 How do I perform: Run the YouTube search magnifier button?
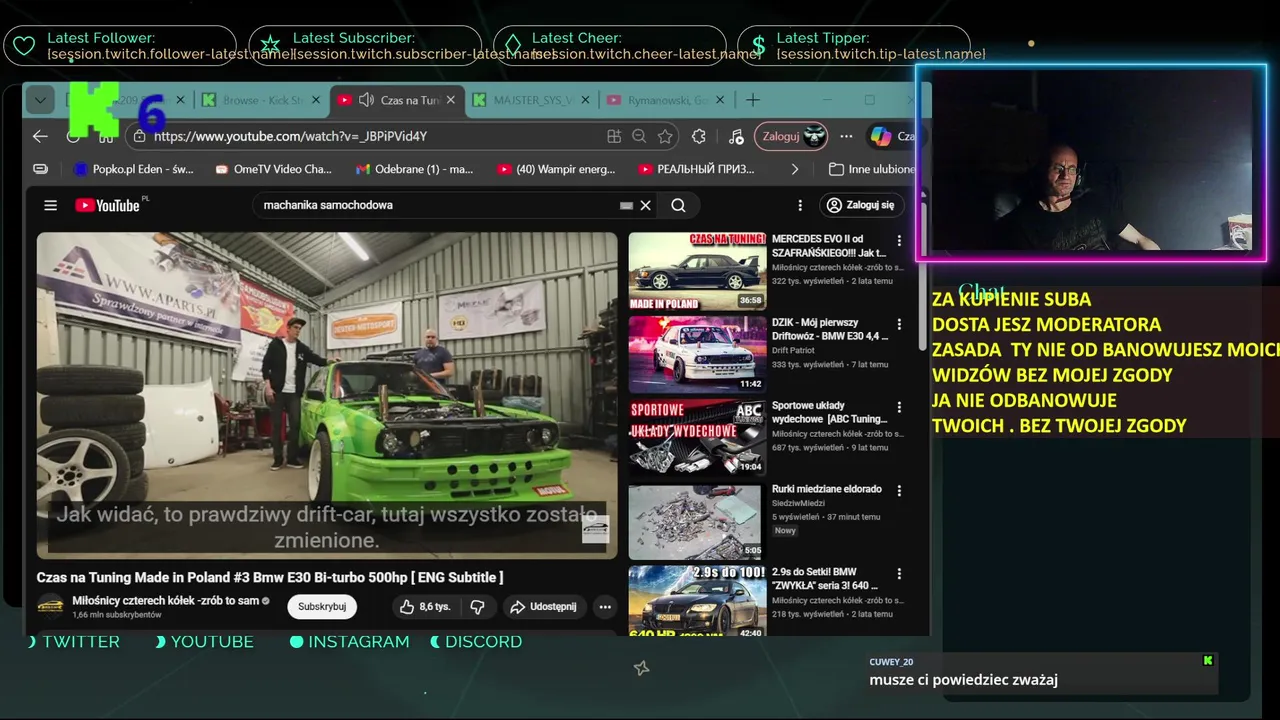(x=678, y=205)
